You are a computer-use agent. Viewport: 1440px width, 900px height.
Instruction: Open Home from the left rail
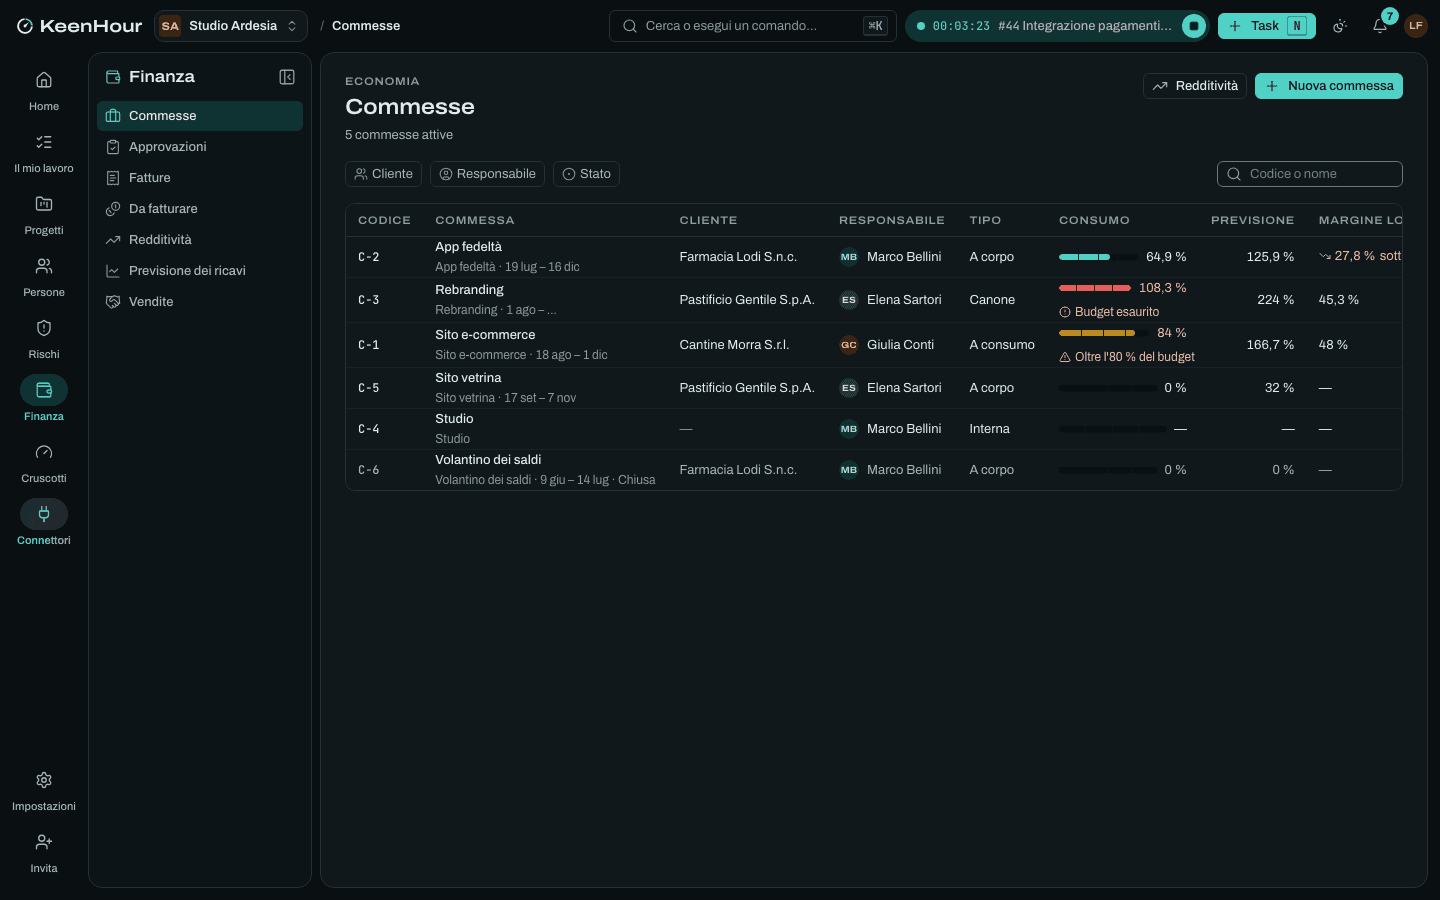click(x=44, y=90)
